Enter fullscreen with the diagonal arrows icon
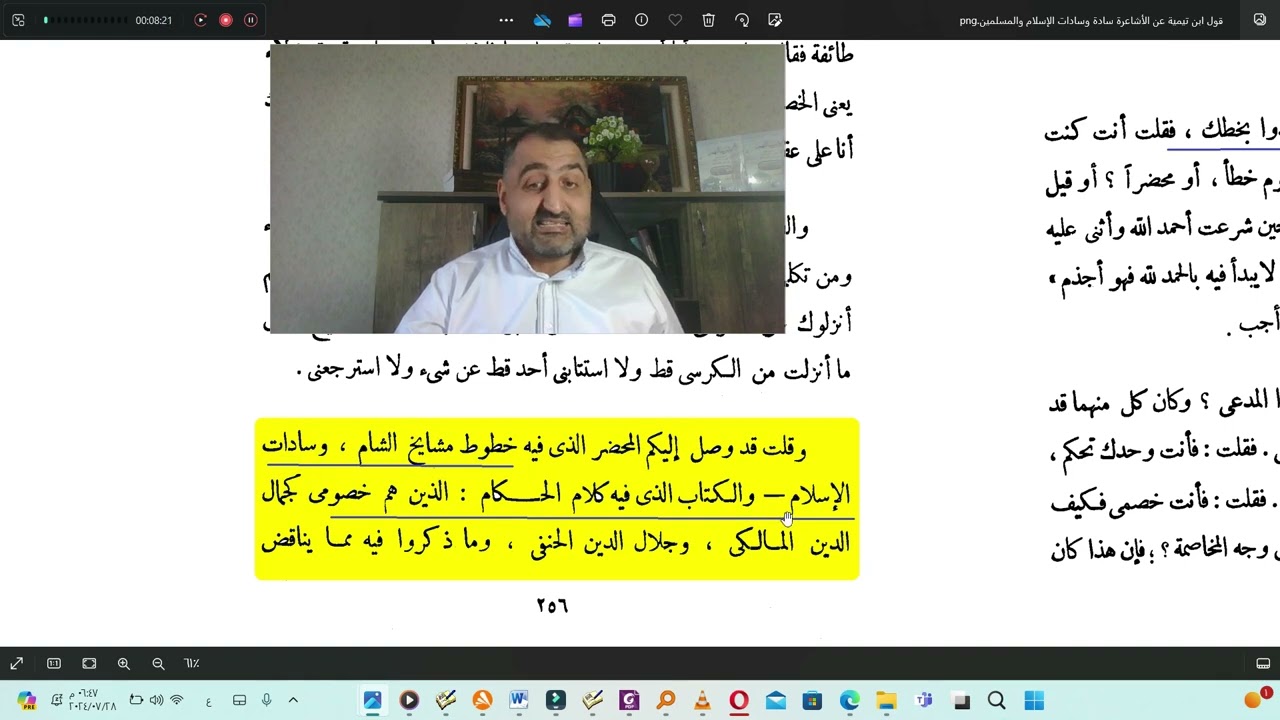 pos(17,663)
